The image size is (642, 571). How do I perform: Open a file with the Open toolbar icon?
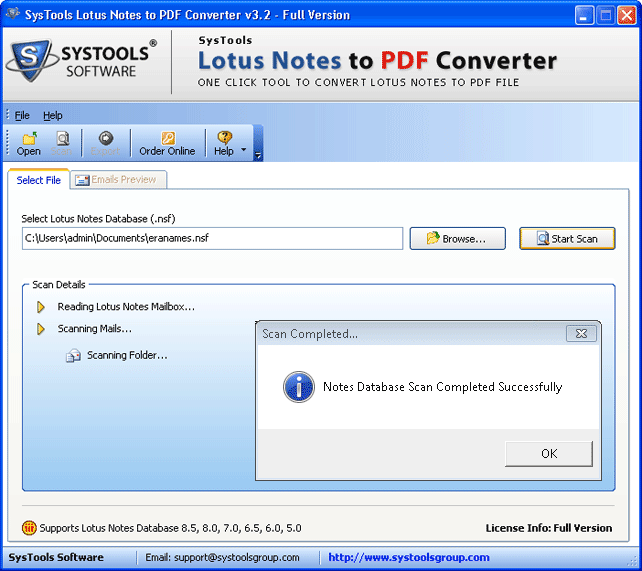click(x=29, y=143)
